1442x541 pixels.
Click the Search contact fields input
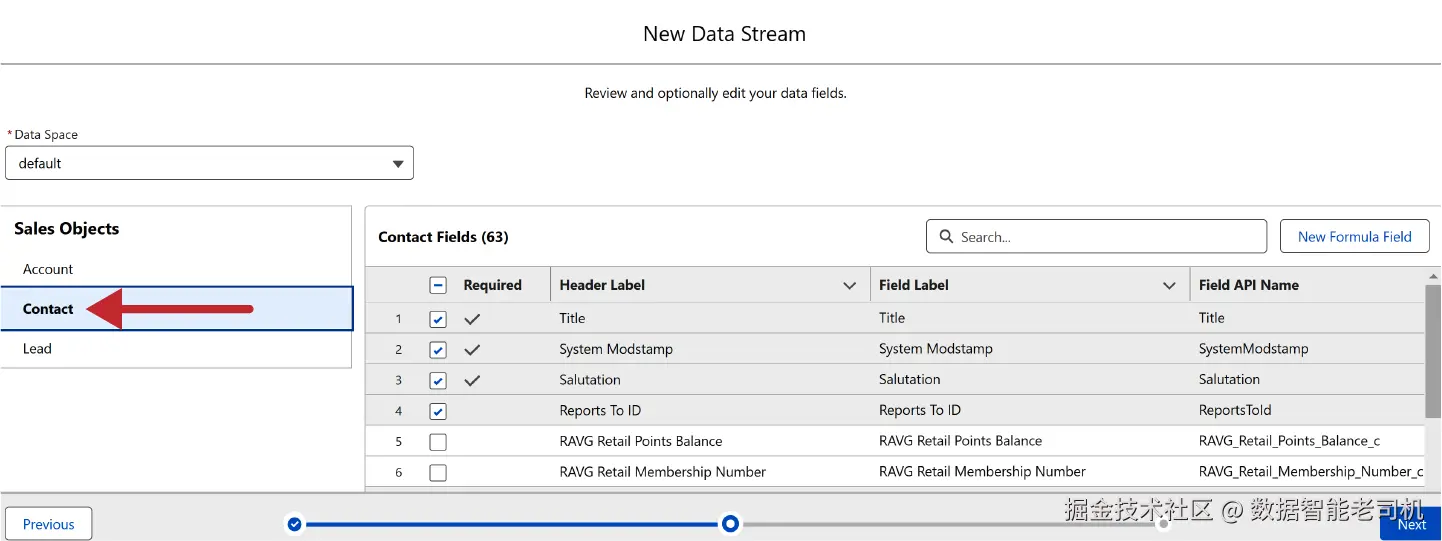(x=1096, y=237)
